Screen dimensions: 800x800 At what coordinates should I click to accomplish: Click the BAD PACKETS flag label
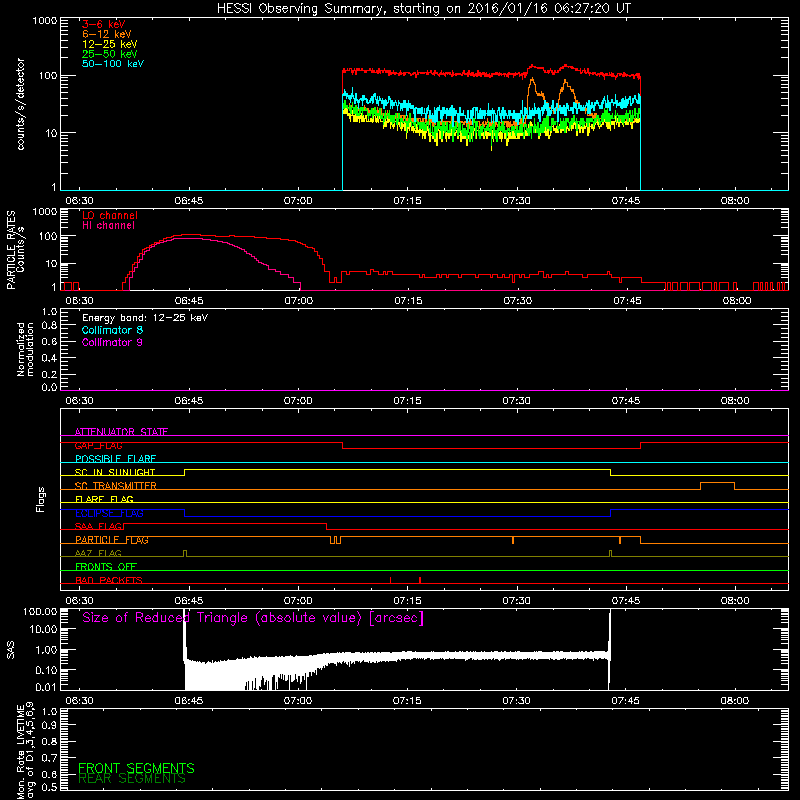coord(109,581)
